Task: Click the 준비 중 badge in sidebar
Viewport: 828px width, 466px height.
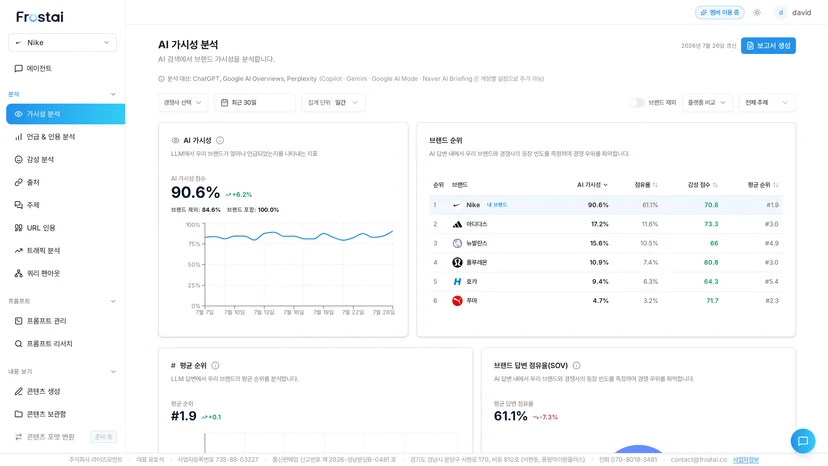Action: tap(103, 437)
